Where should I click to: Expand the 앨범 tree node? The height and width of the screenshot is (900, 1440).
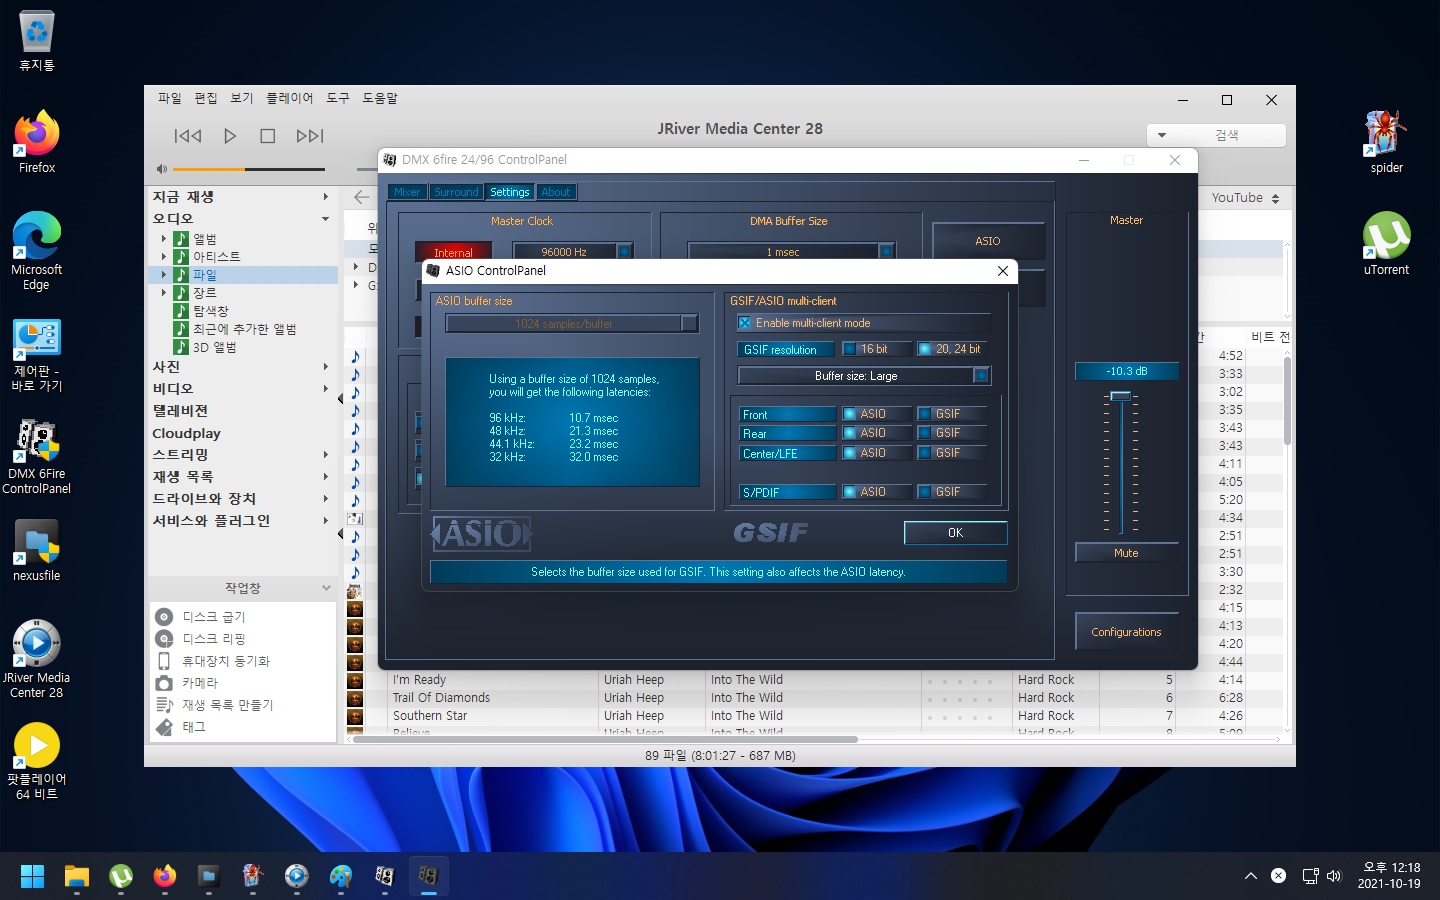tap(164, 239)
